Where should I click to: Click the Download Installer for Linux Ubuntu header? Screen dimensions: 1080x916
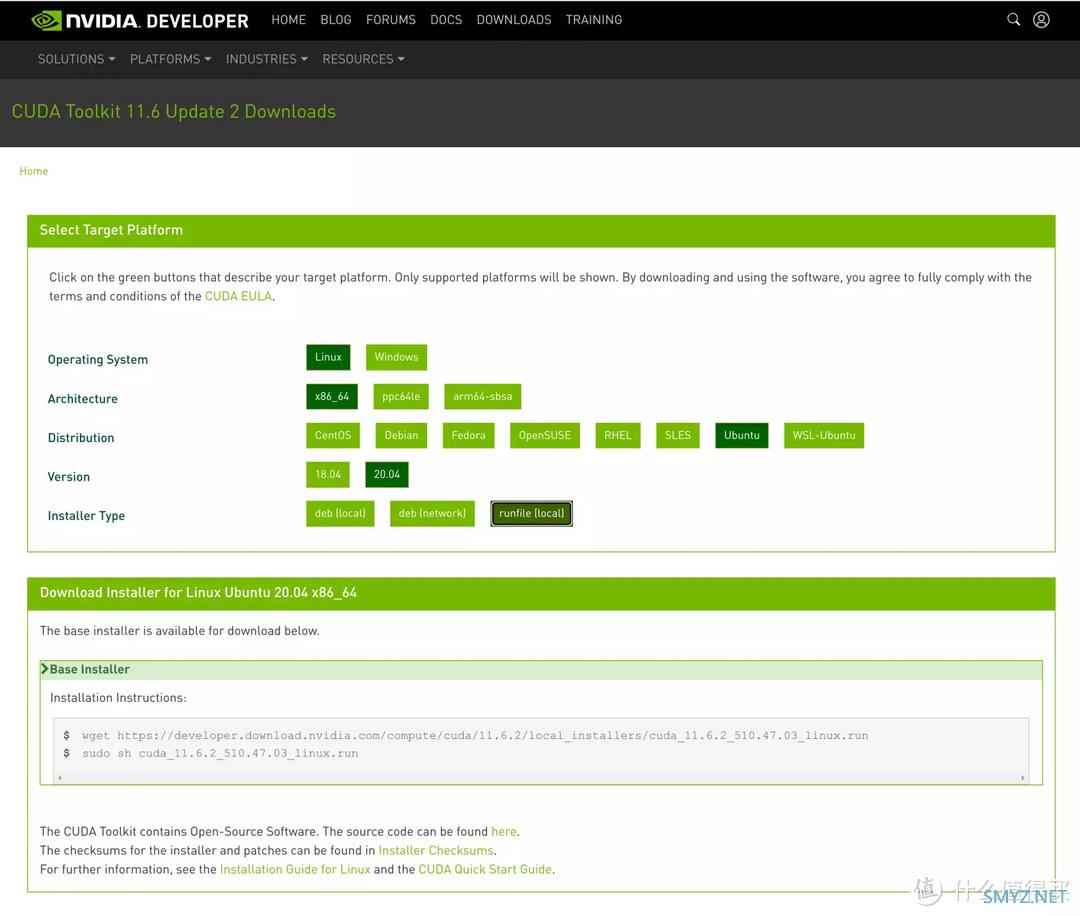198,592
